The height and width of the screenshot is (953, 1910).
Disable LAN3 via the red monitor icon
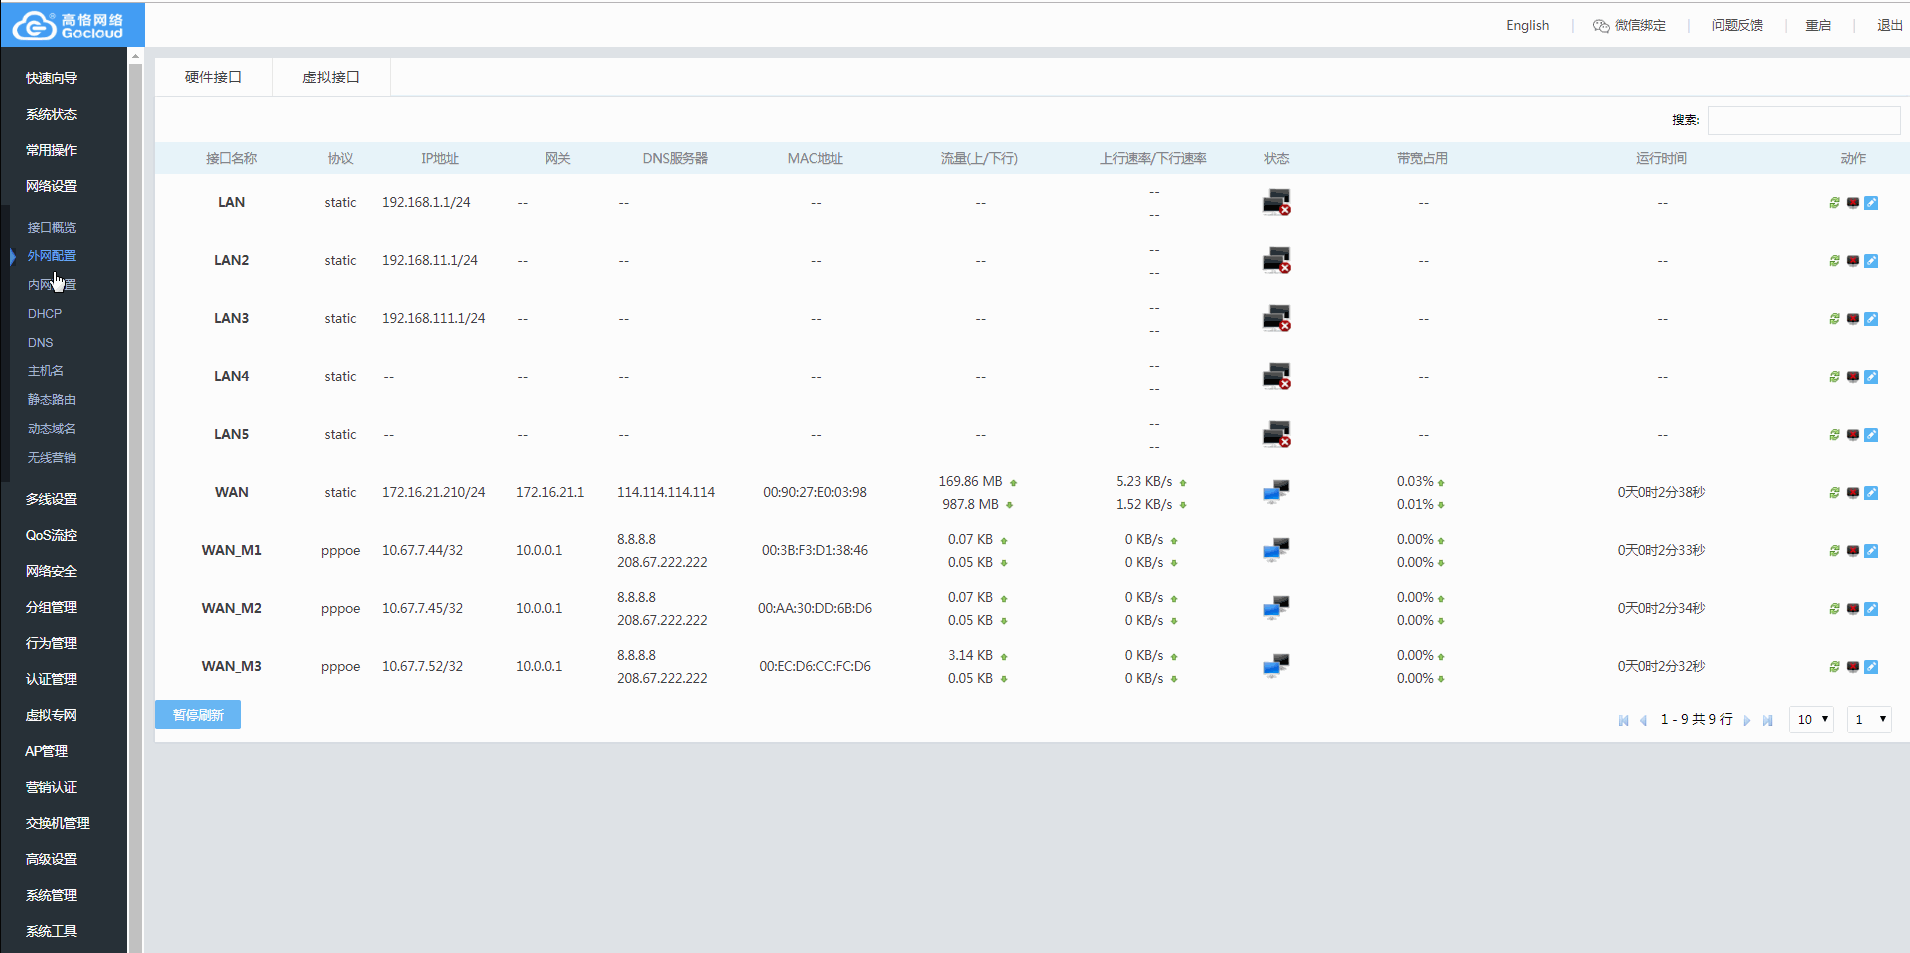pyautogui.click(x=1853, y=319)
